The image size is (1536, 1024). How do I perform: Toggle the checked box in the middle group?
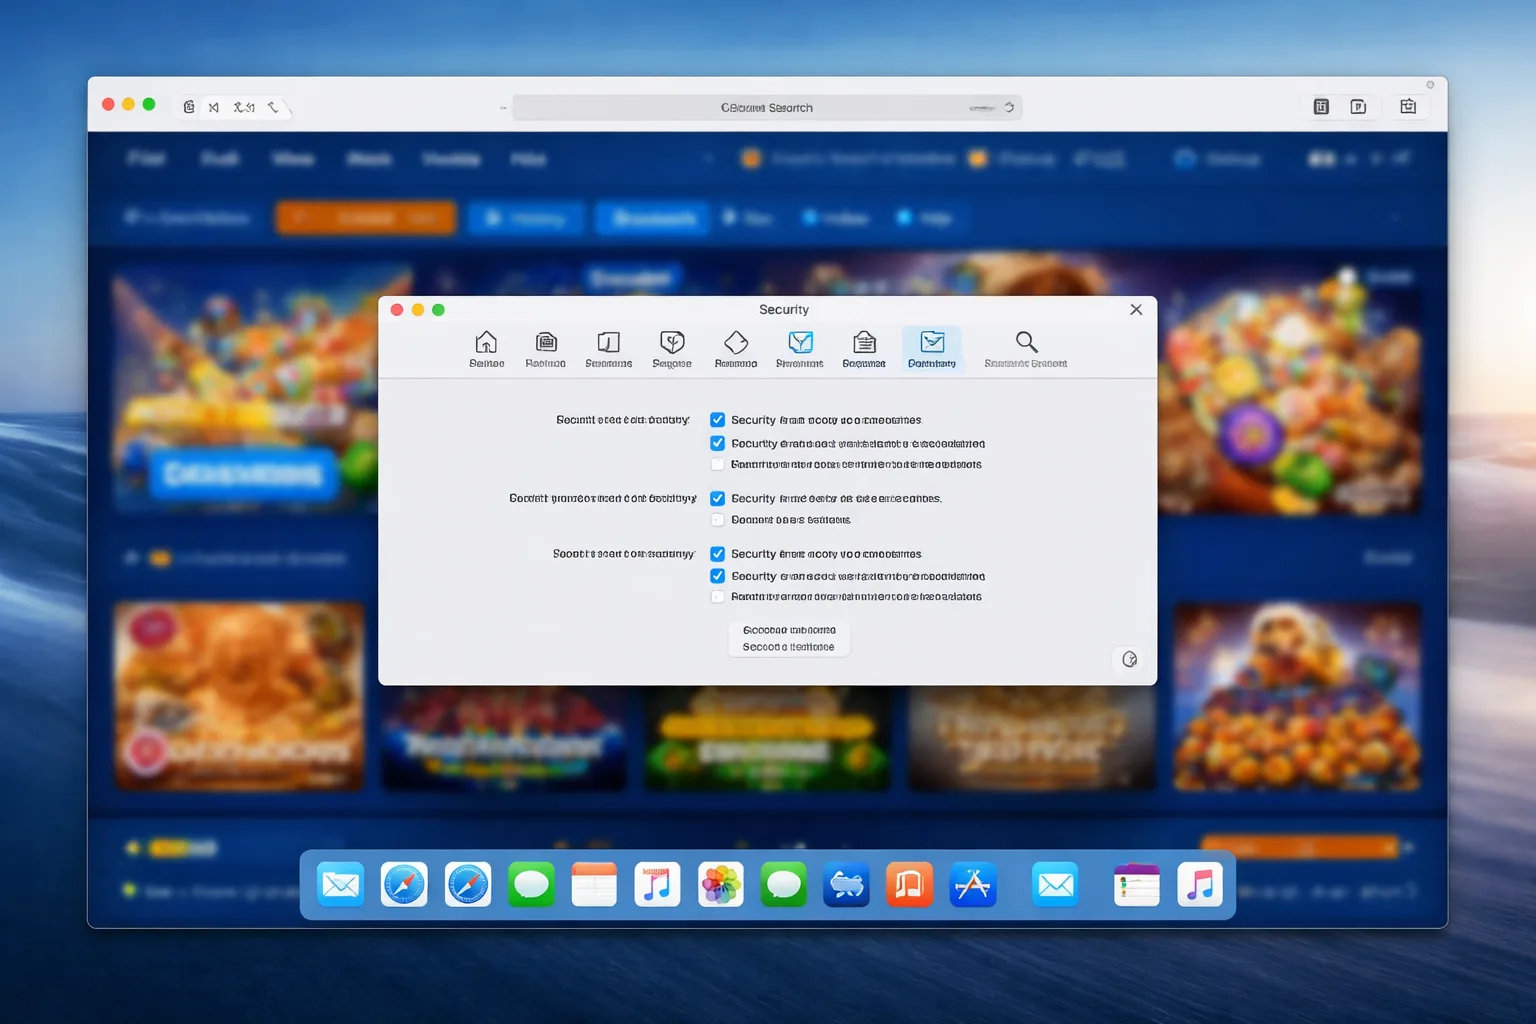(x=717, y=498)
